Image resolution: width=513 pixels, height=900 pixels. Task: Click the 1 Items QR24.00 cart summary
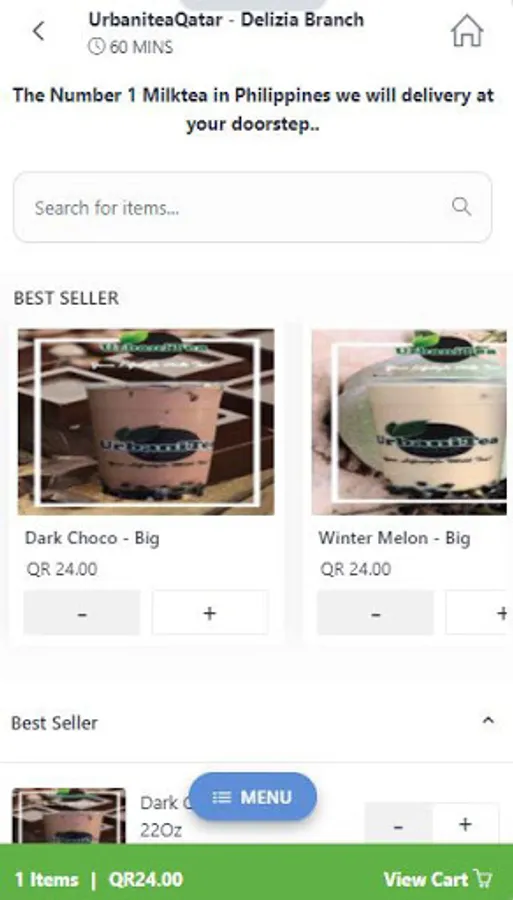pyautogui.click(x=99, y=879)
